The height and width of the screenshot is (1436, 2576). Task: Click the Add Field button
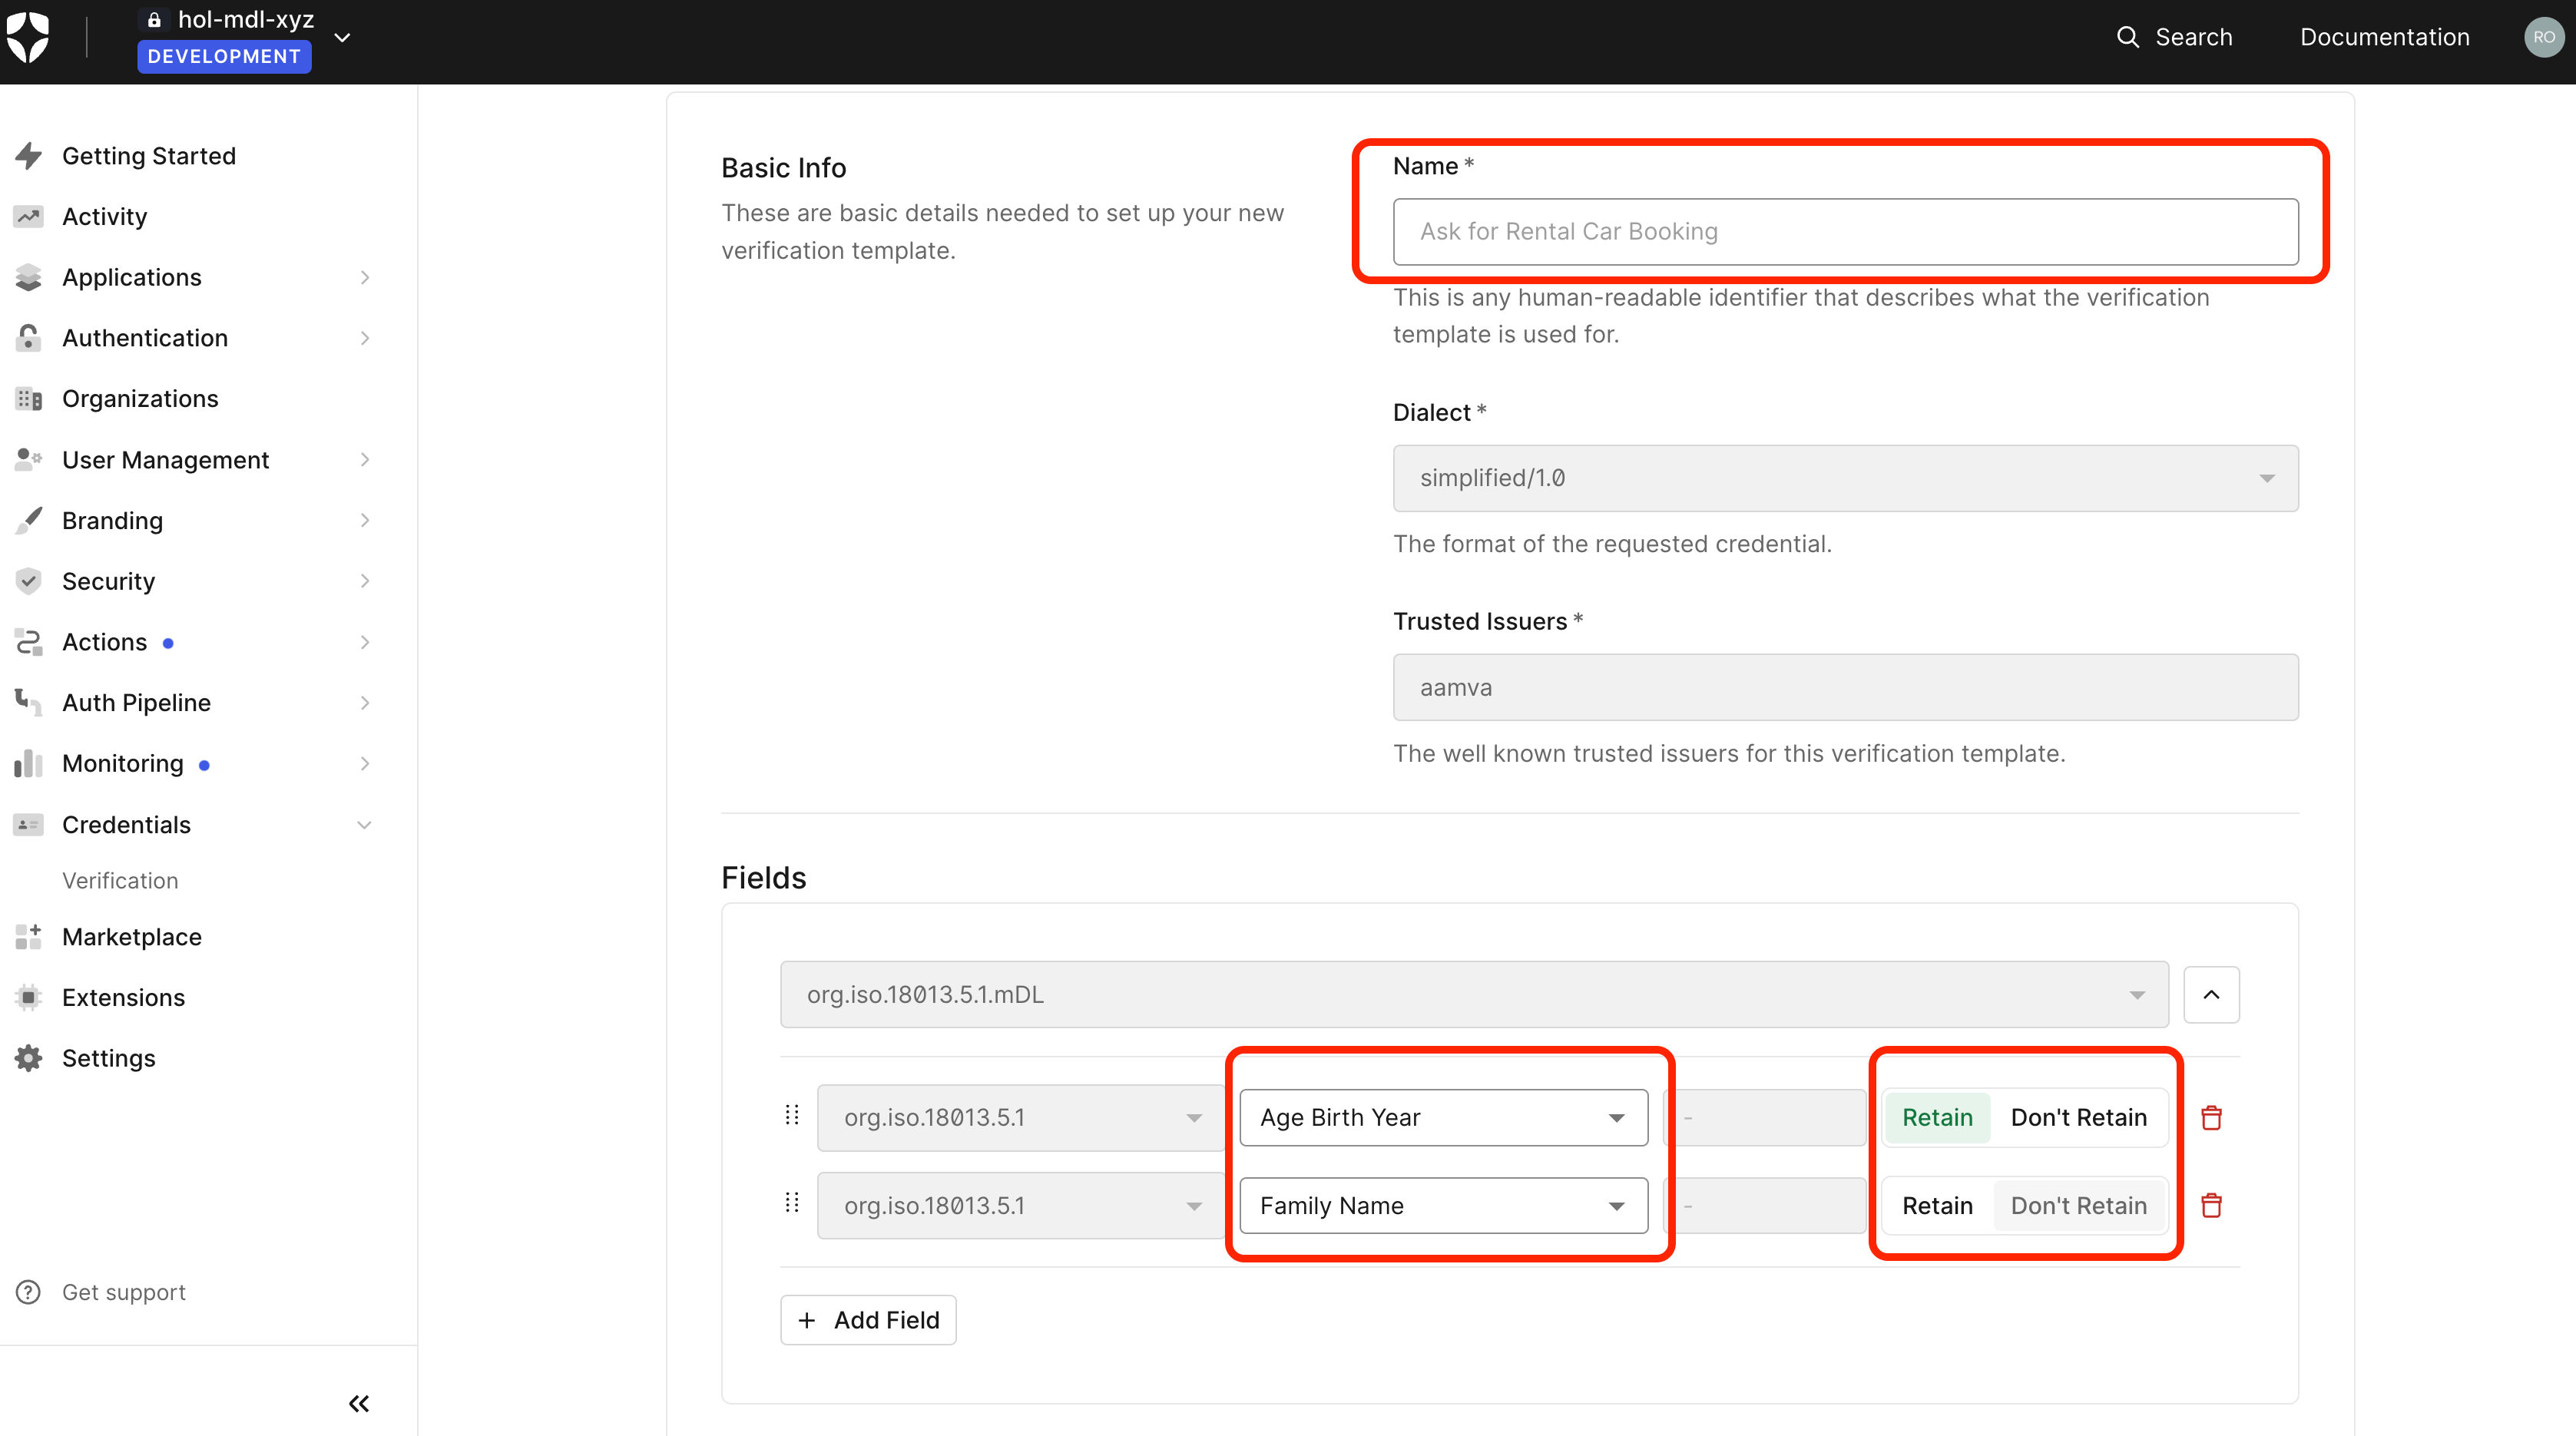pos(867,1320)
